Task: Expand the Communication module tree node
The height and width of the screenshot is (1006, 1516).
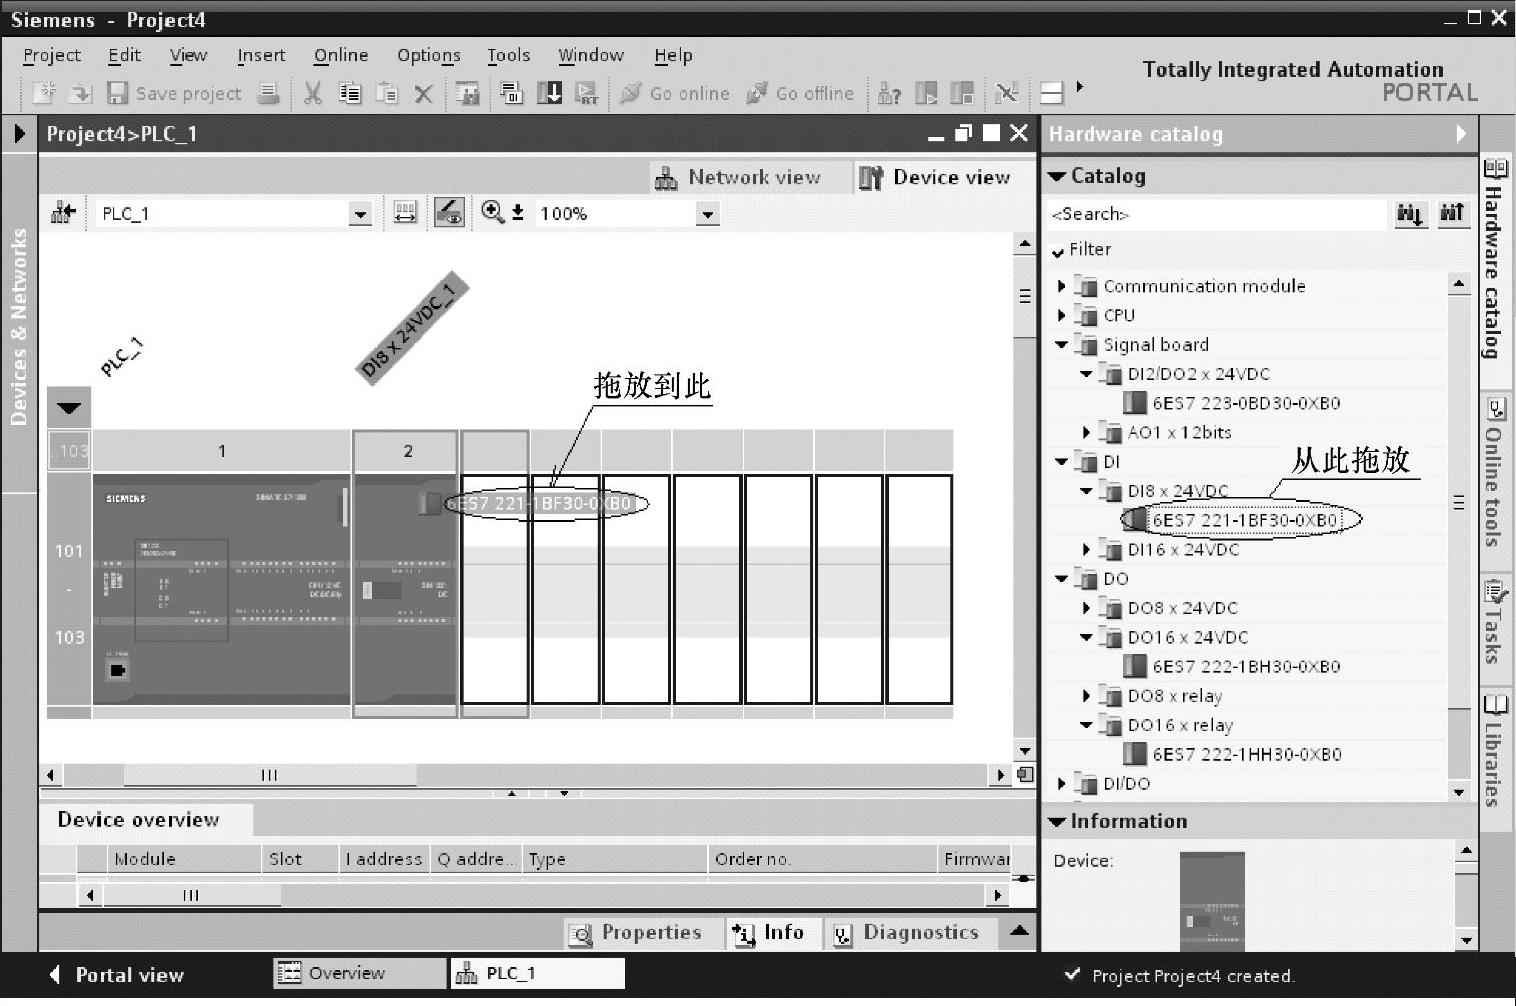Action: click(1062, 286)
